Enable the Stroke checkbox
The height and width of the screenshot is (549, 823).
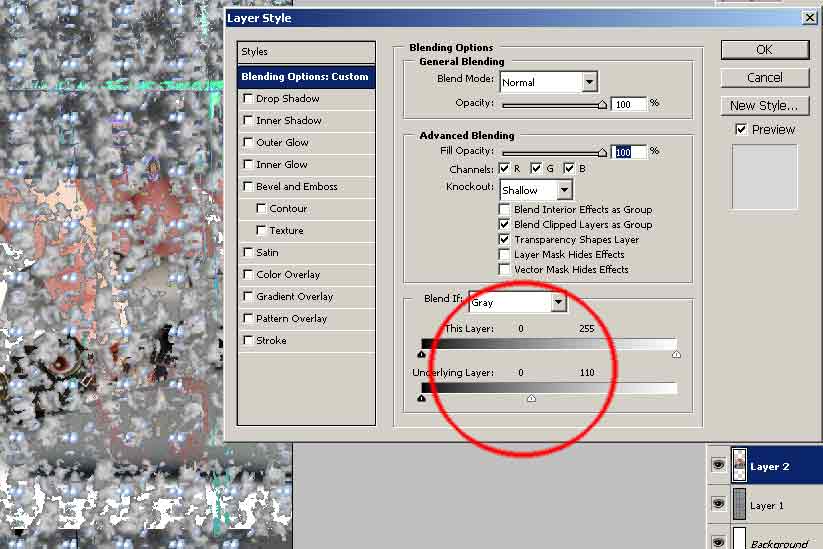point(248,341)
